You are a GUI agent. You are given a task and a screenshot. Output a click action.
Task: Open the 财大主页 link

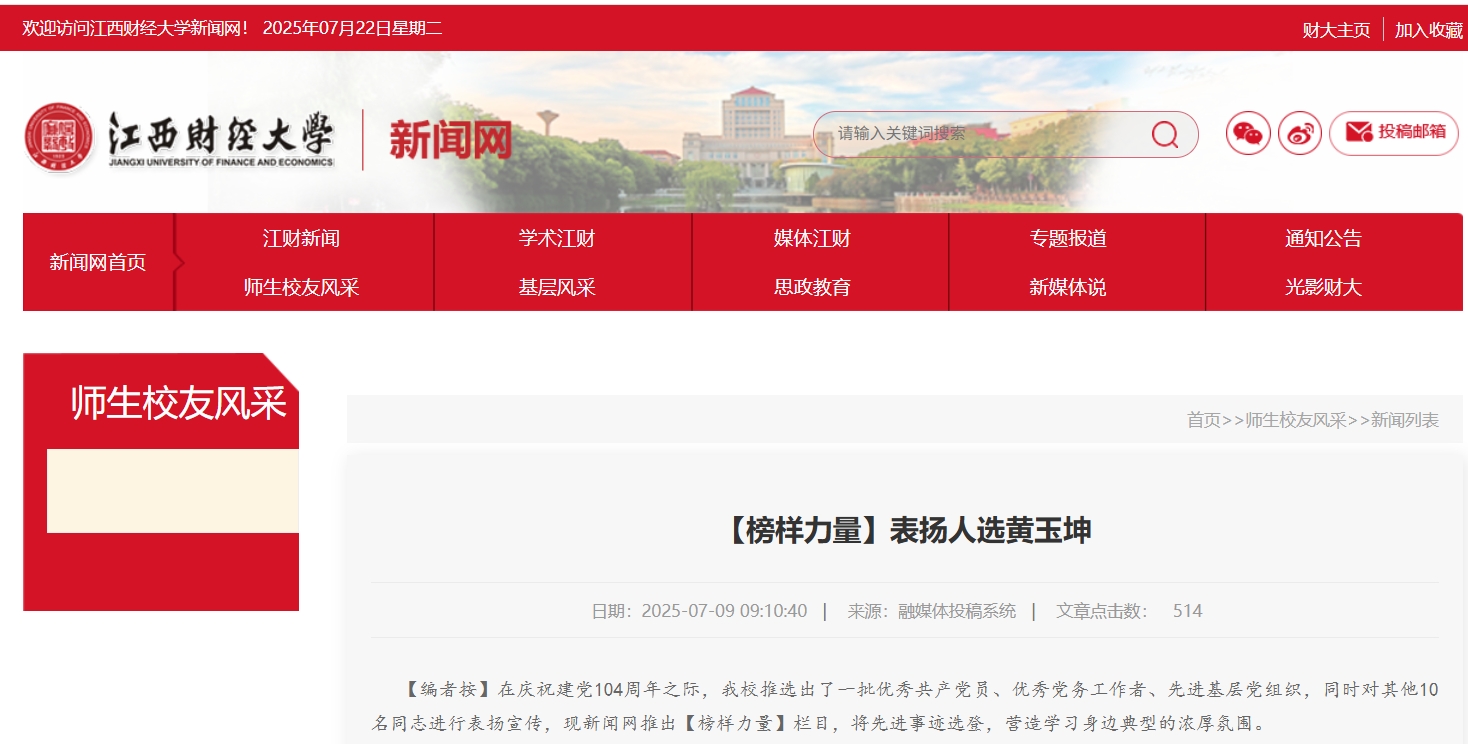coord(1336,30)
